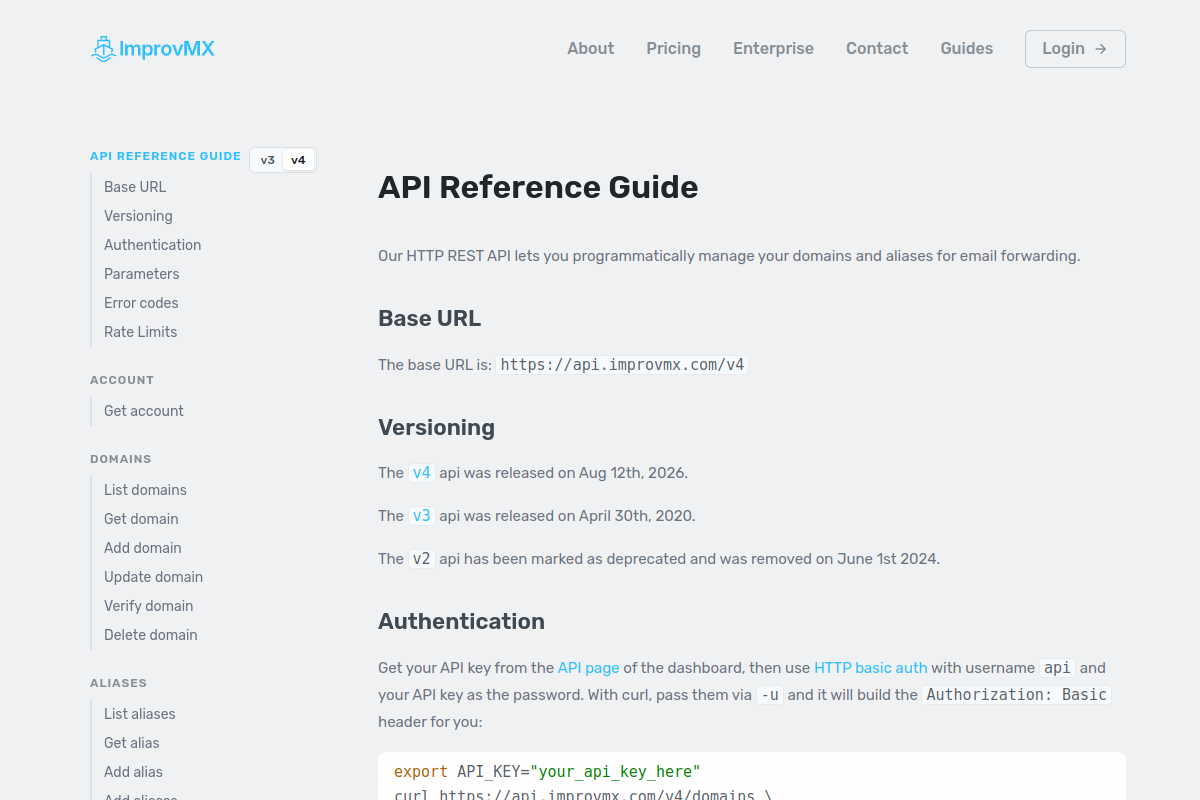The image size is (1200, 800).
Task: Click the v2 code label in Versioning
Action: click(x=422, y=559)
